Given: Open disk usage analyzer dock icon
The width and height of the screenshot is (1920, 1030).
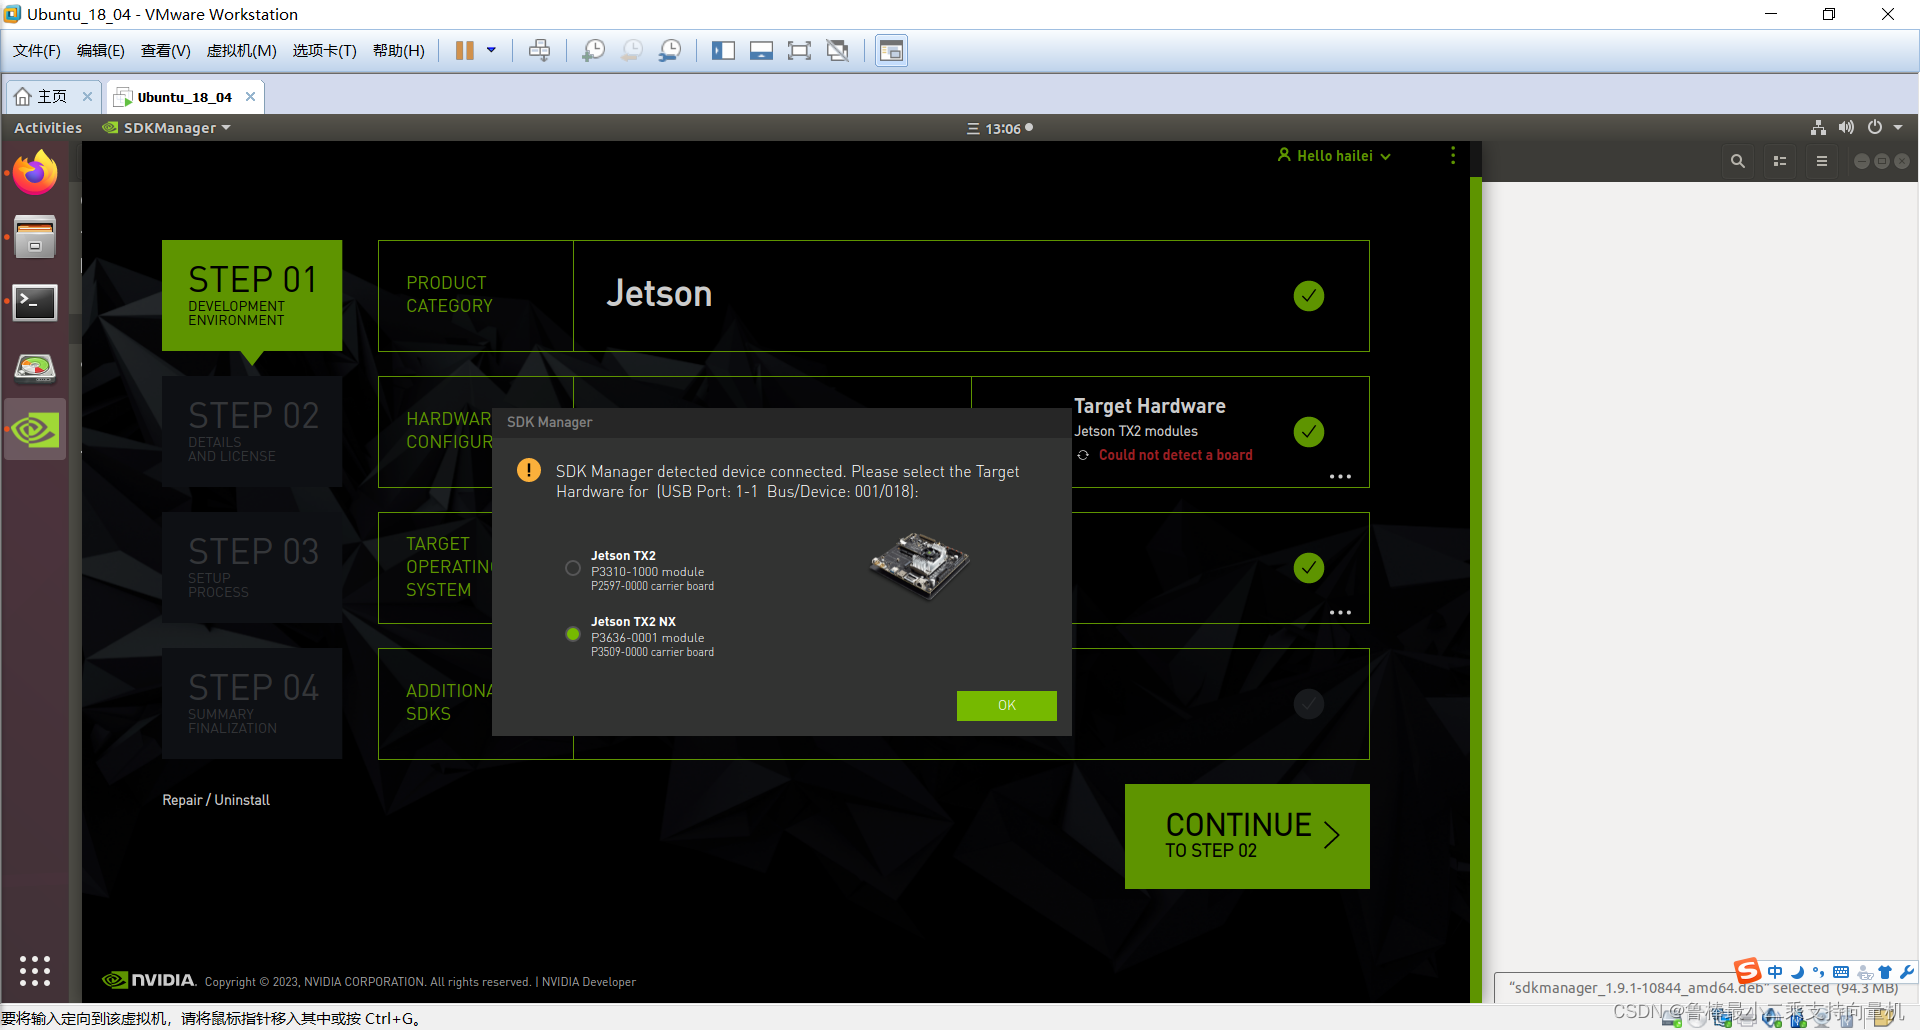Looking at the screenshot, I should (35, 367).
